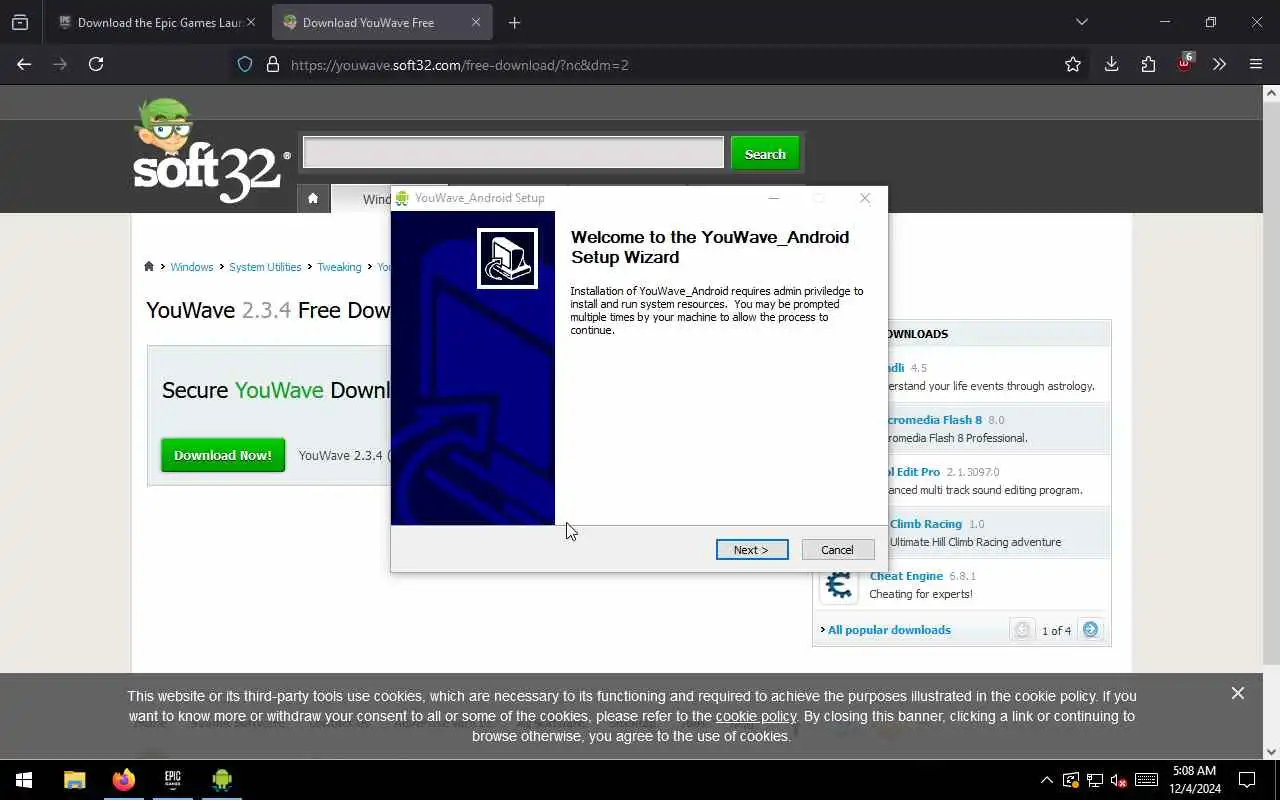Close the Epic Games Launcher tab
This screenshot has height=800, width=1280.
pyautogui.click(x=251, y=22)
